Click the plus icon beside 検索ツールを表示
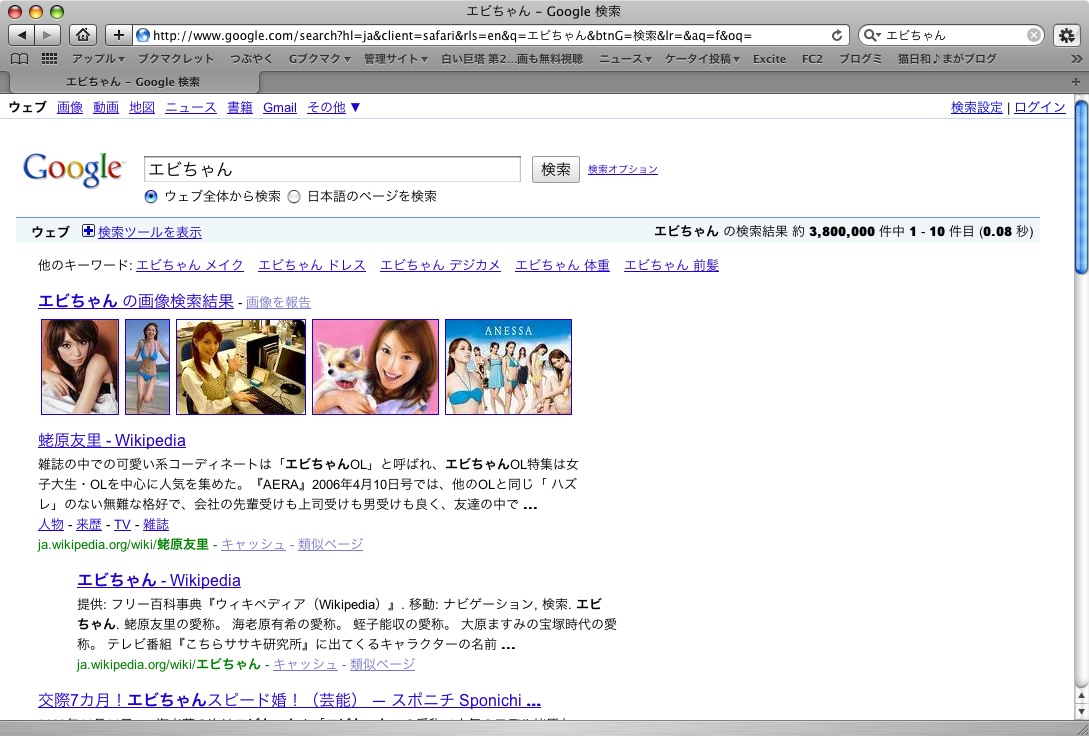1089x736 pixels. [x=88, y=231]
